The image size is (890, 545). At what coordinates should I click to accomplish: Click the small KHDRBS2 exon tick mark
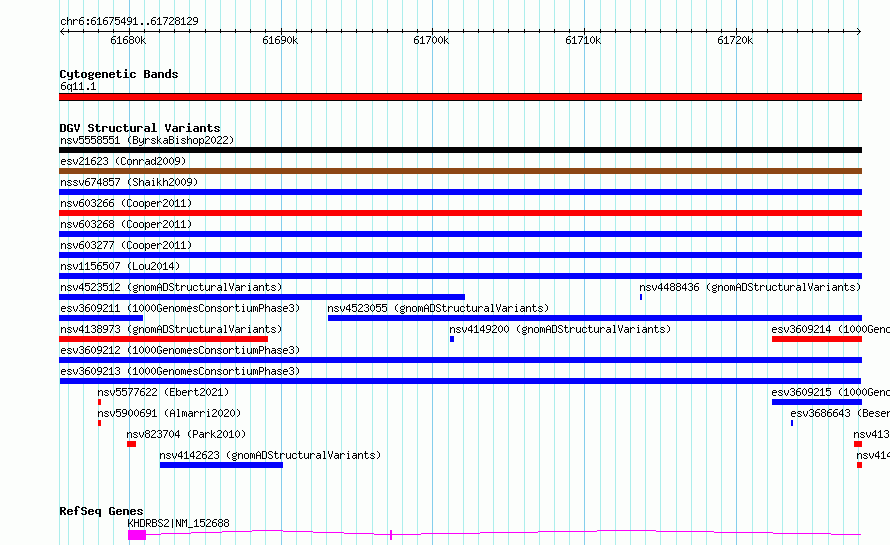coord(391,535)
